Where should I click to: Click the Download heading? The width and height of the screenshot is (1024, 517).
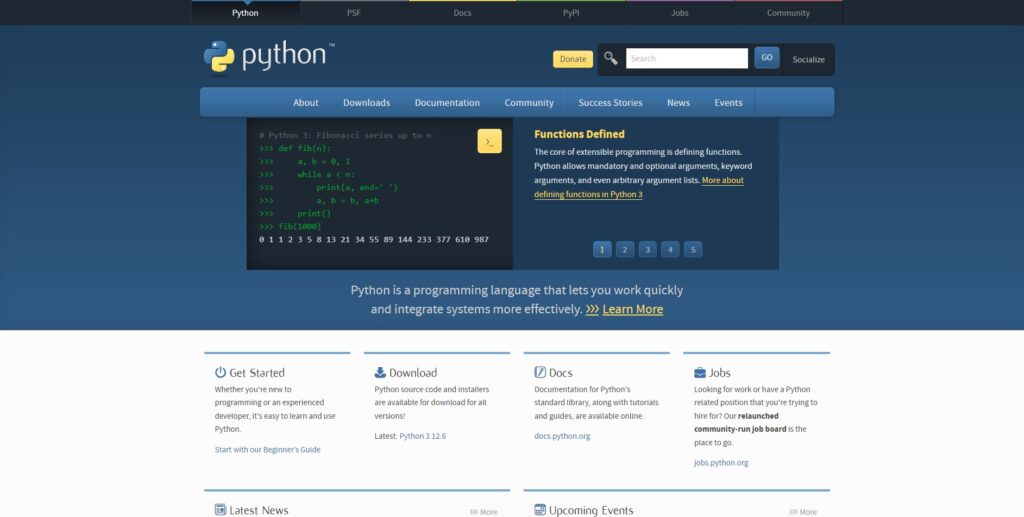[413, 373]
